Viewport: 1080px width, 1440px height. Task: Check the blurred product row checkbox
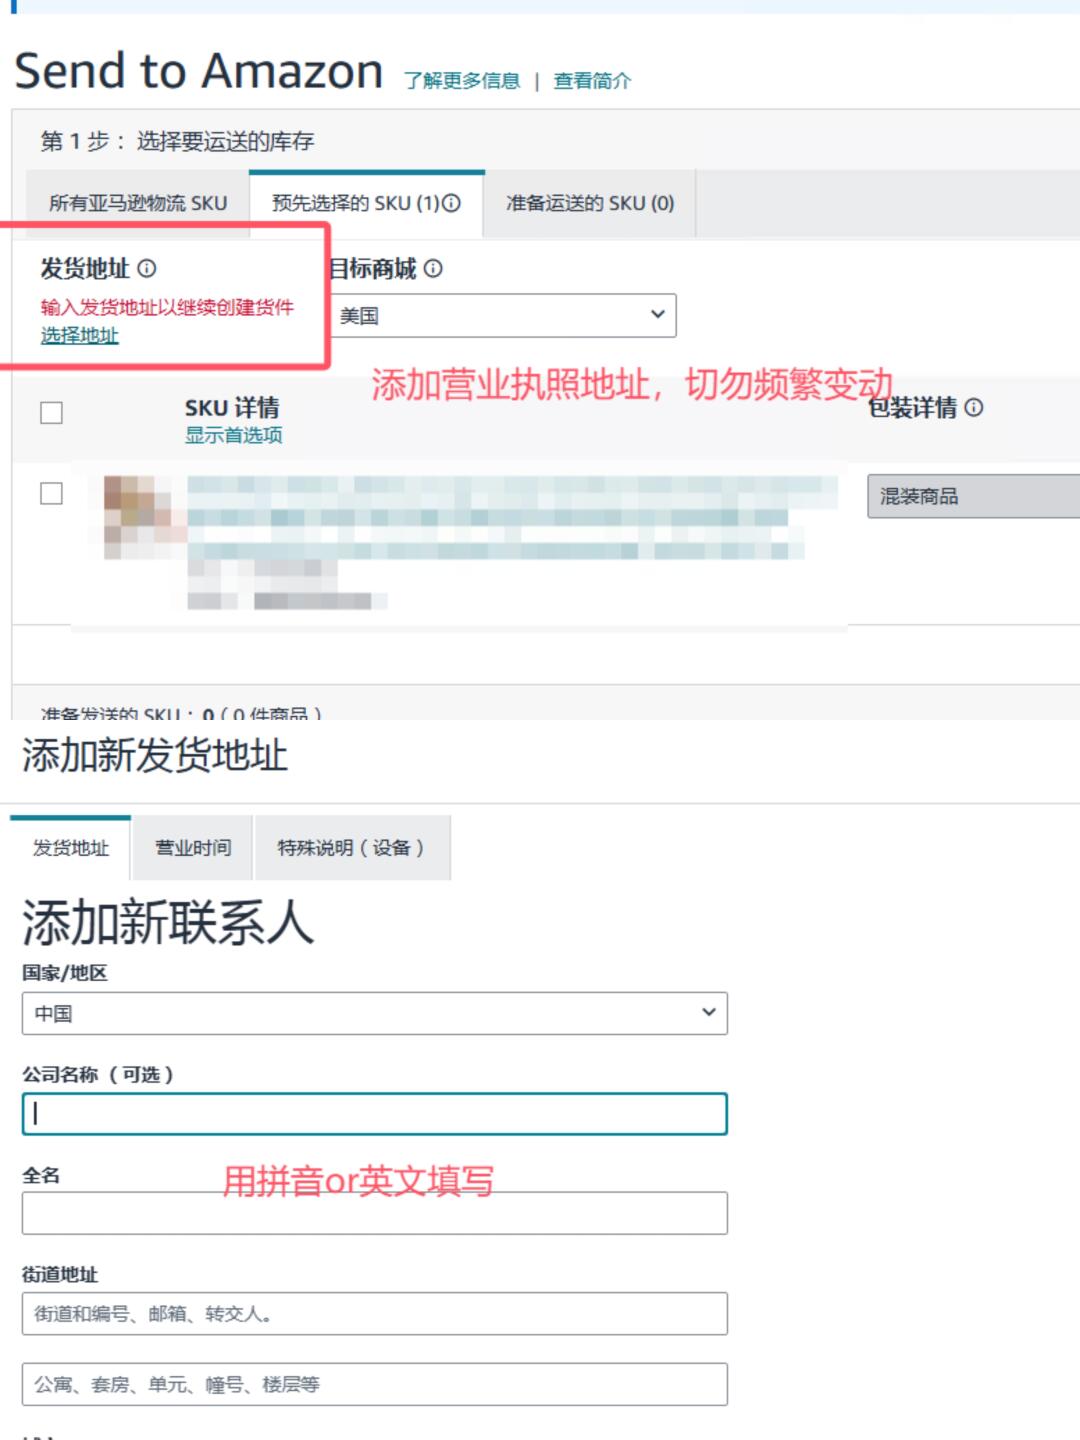pos(51,494)
